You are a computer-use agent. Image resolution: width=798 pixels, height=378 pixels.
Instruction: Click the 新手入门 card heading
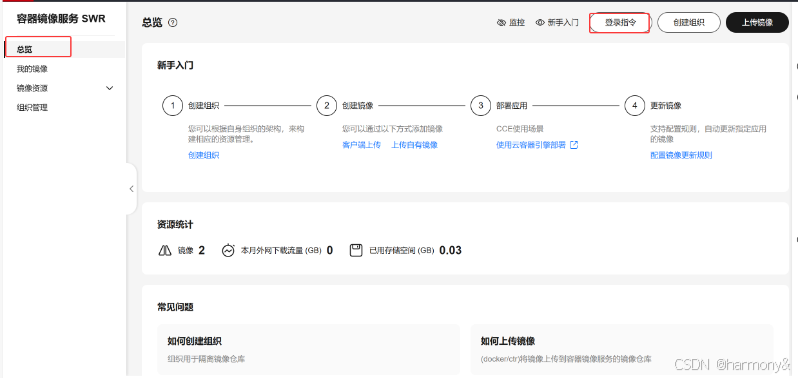click(176, 66)
